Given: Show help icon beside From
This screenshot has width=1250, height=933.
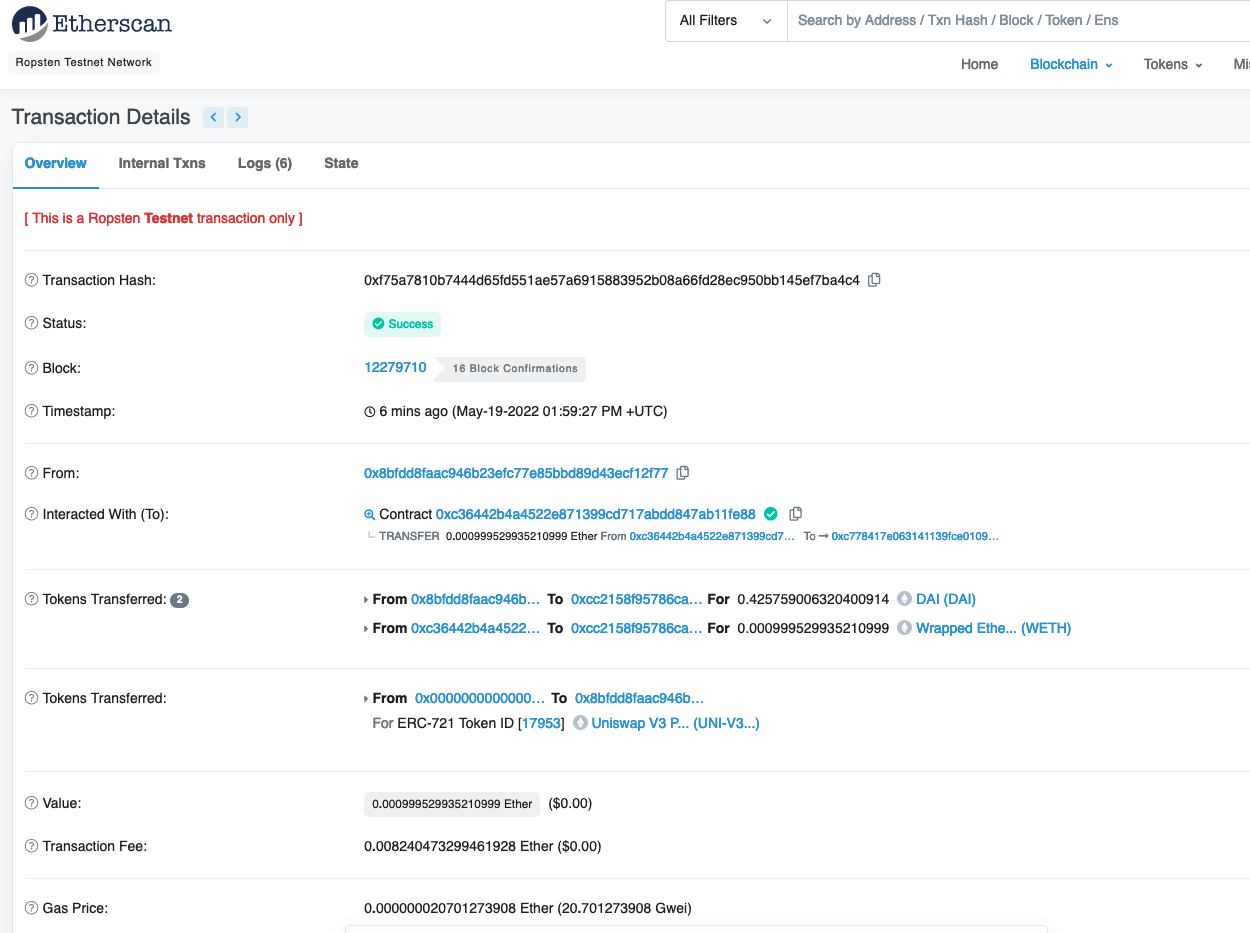Looking at the screenshot, I should (x=31, y=473).
